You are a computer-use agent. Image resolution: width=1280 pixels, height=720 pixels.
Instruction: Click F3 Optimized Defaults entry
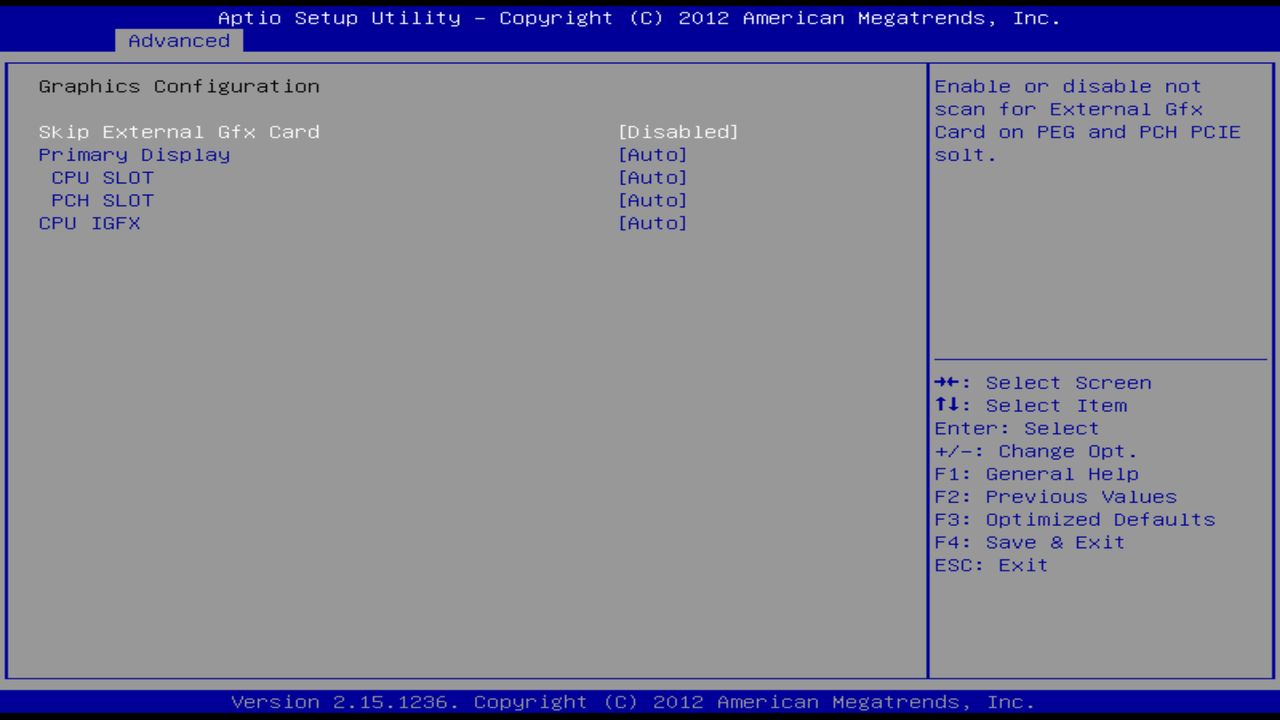(x=1075, y=519)
